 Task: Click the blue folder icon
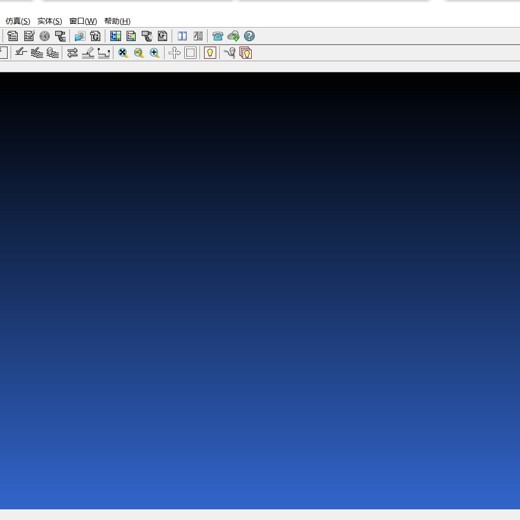(x=80, y=36)
